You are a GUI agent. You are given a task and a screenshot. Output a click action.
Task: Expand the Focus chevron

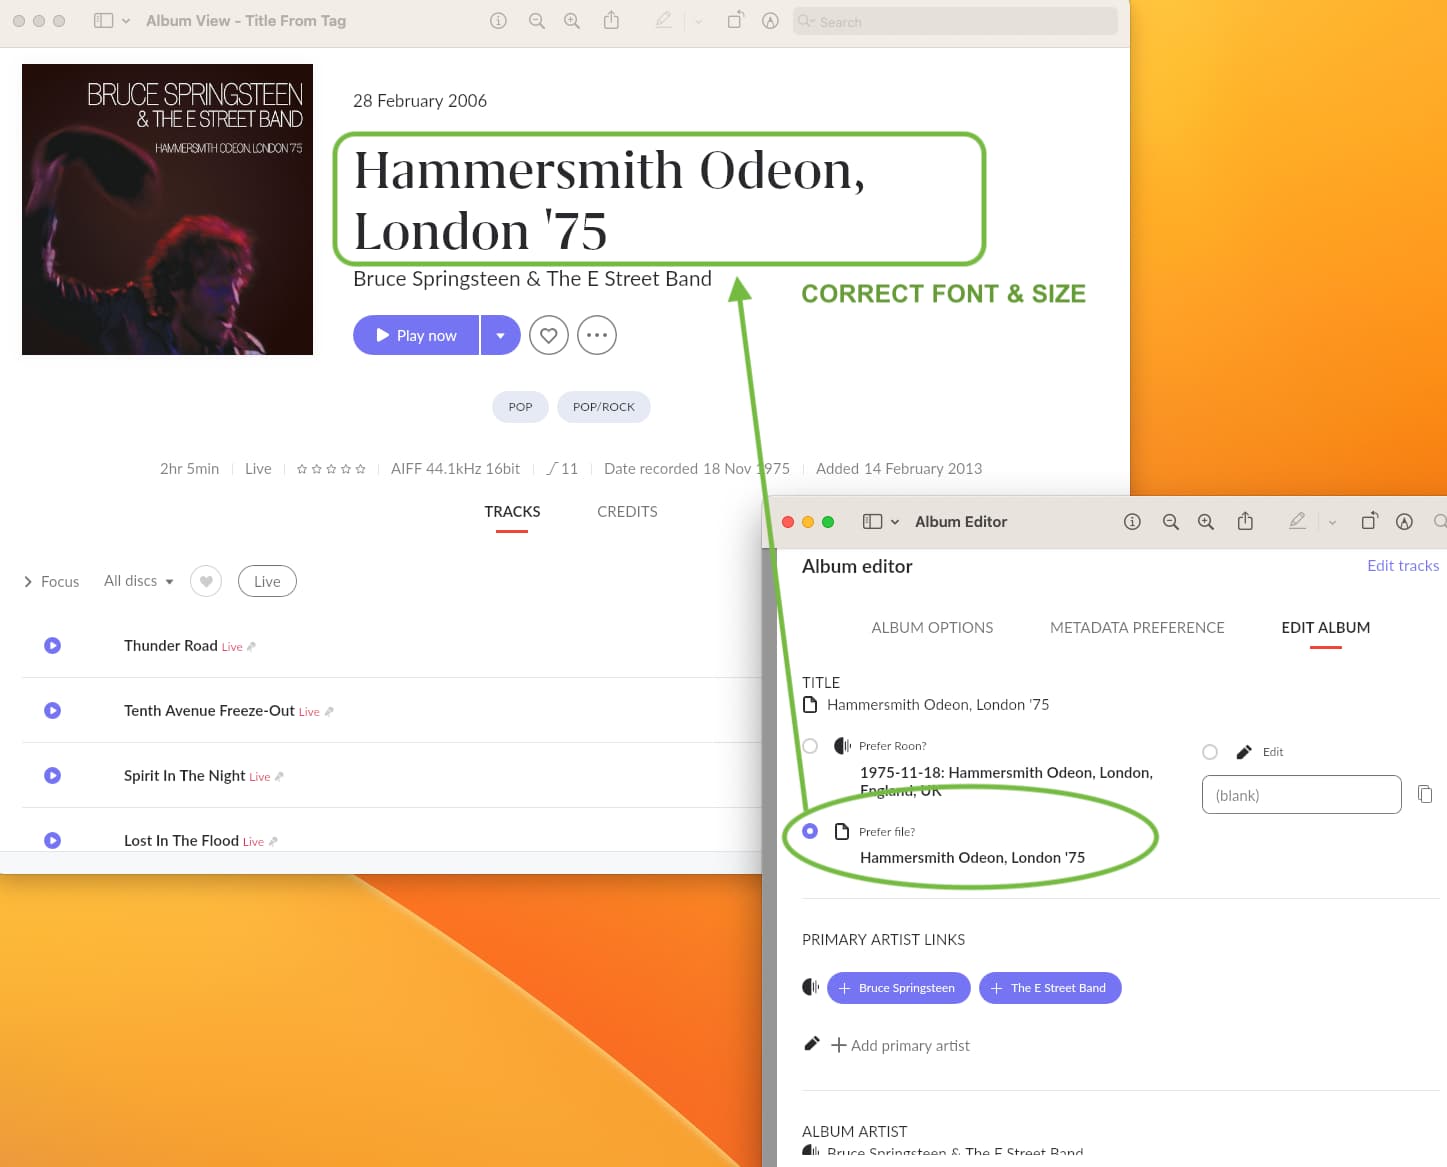[28, 581]
